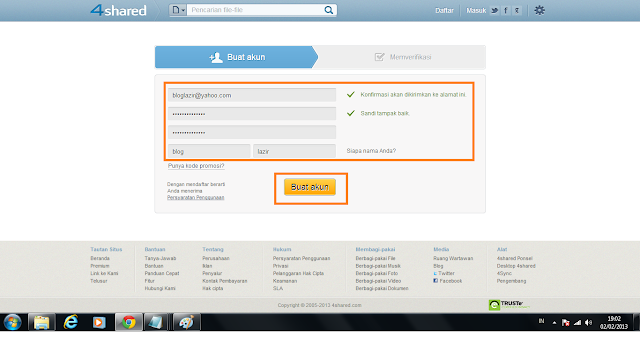
Task: Click the 4shared logo in the header
Action: (118, 10)
